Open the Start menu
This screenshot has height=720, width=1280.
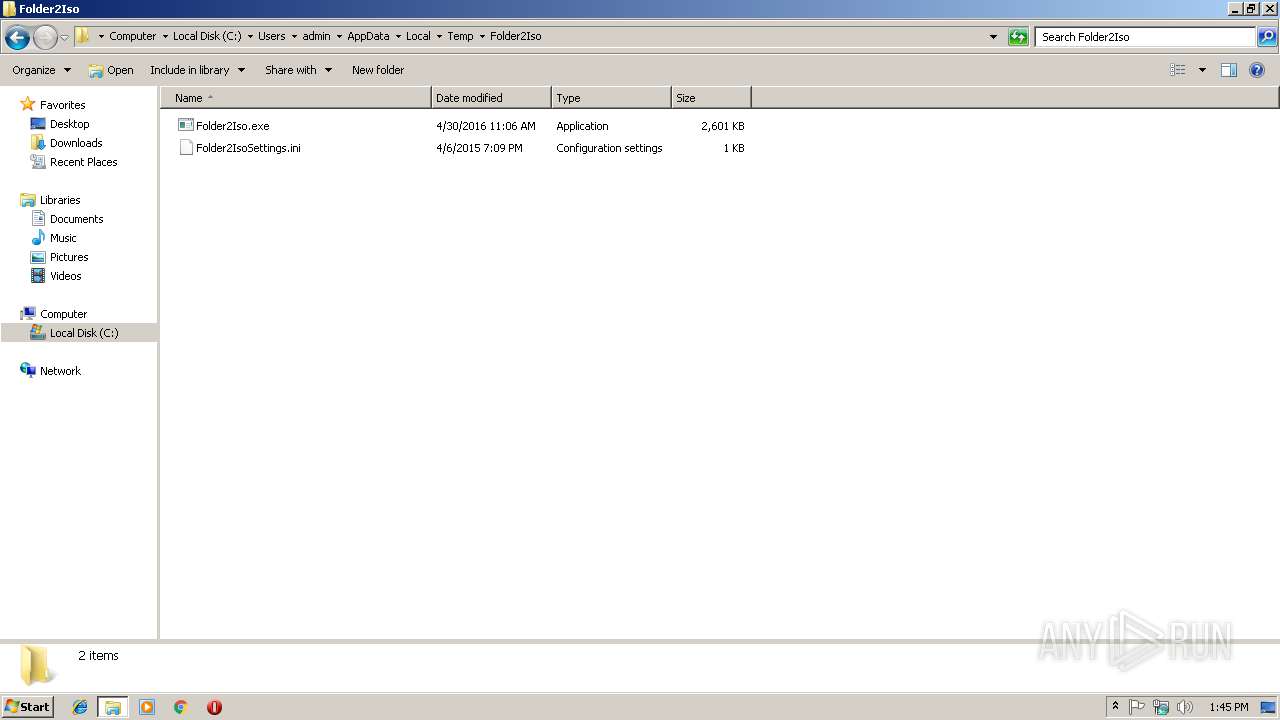(x=28, y=706)
